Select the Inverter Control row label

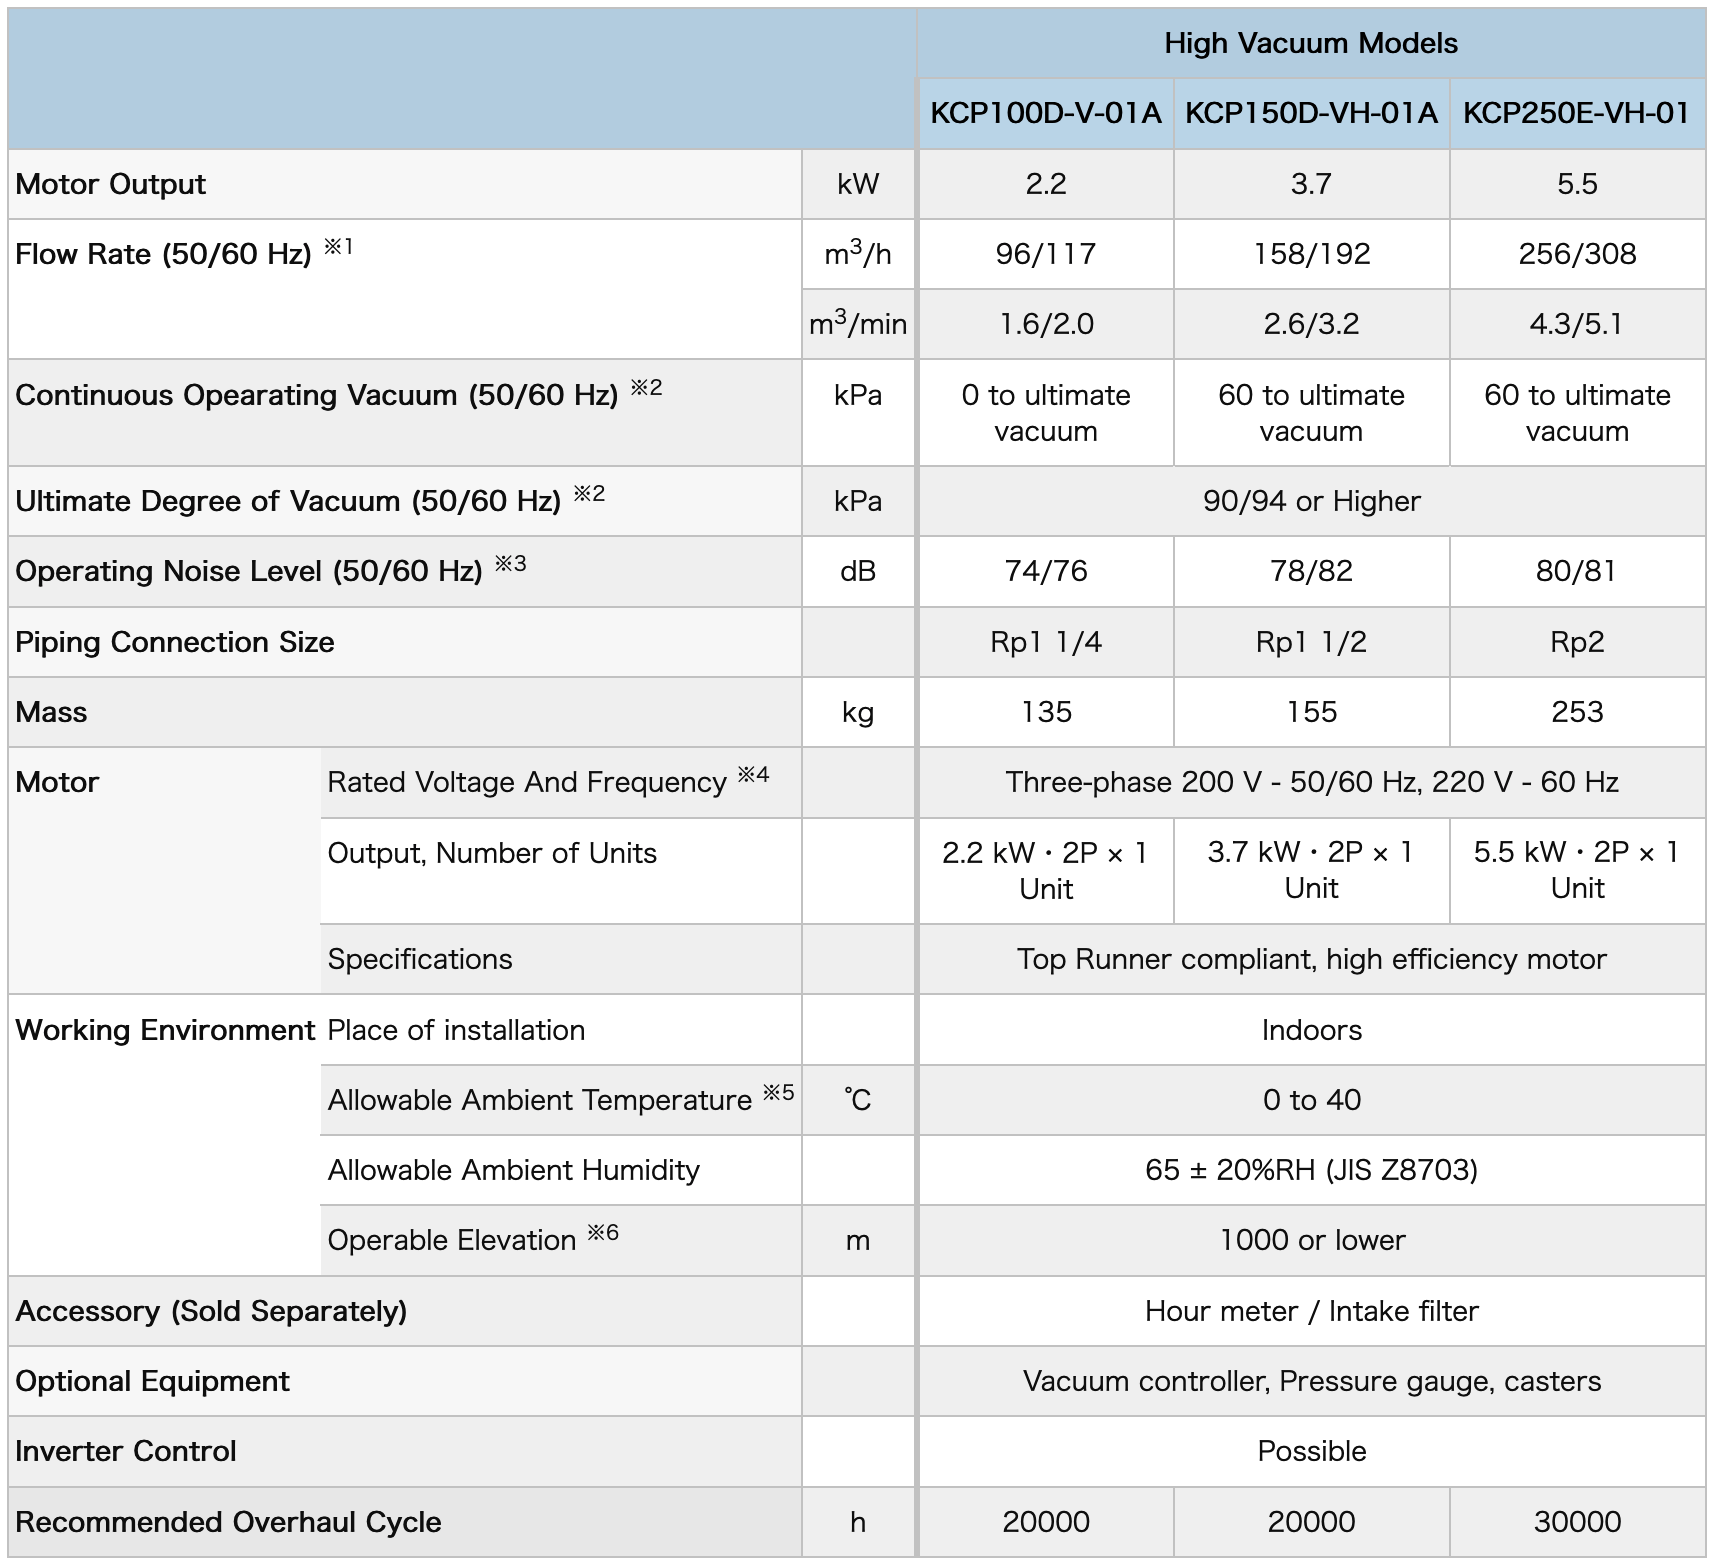click(126, 1451)
